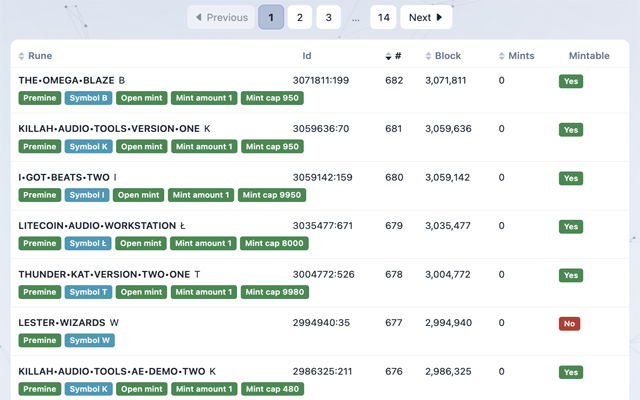
Task: Select current page 1 button
Action: tap(271, 17)
